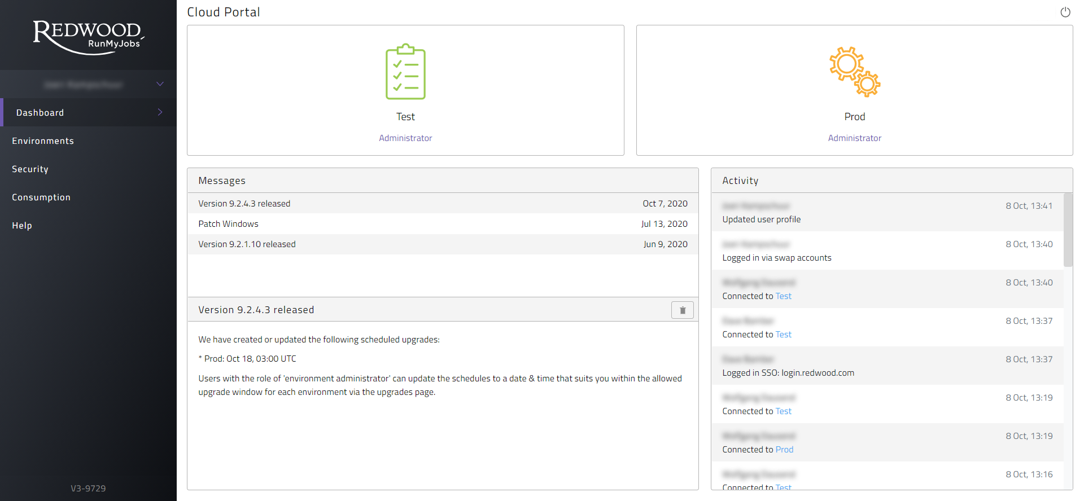The width and height of the screenshot is (1074, 501).
Task: Delete message with trash icon
Action: point(682,310)
